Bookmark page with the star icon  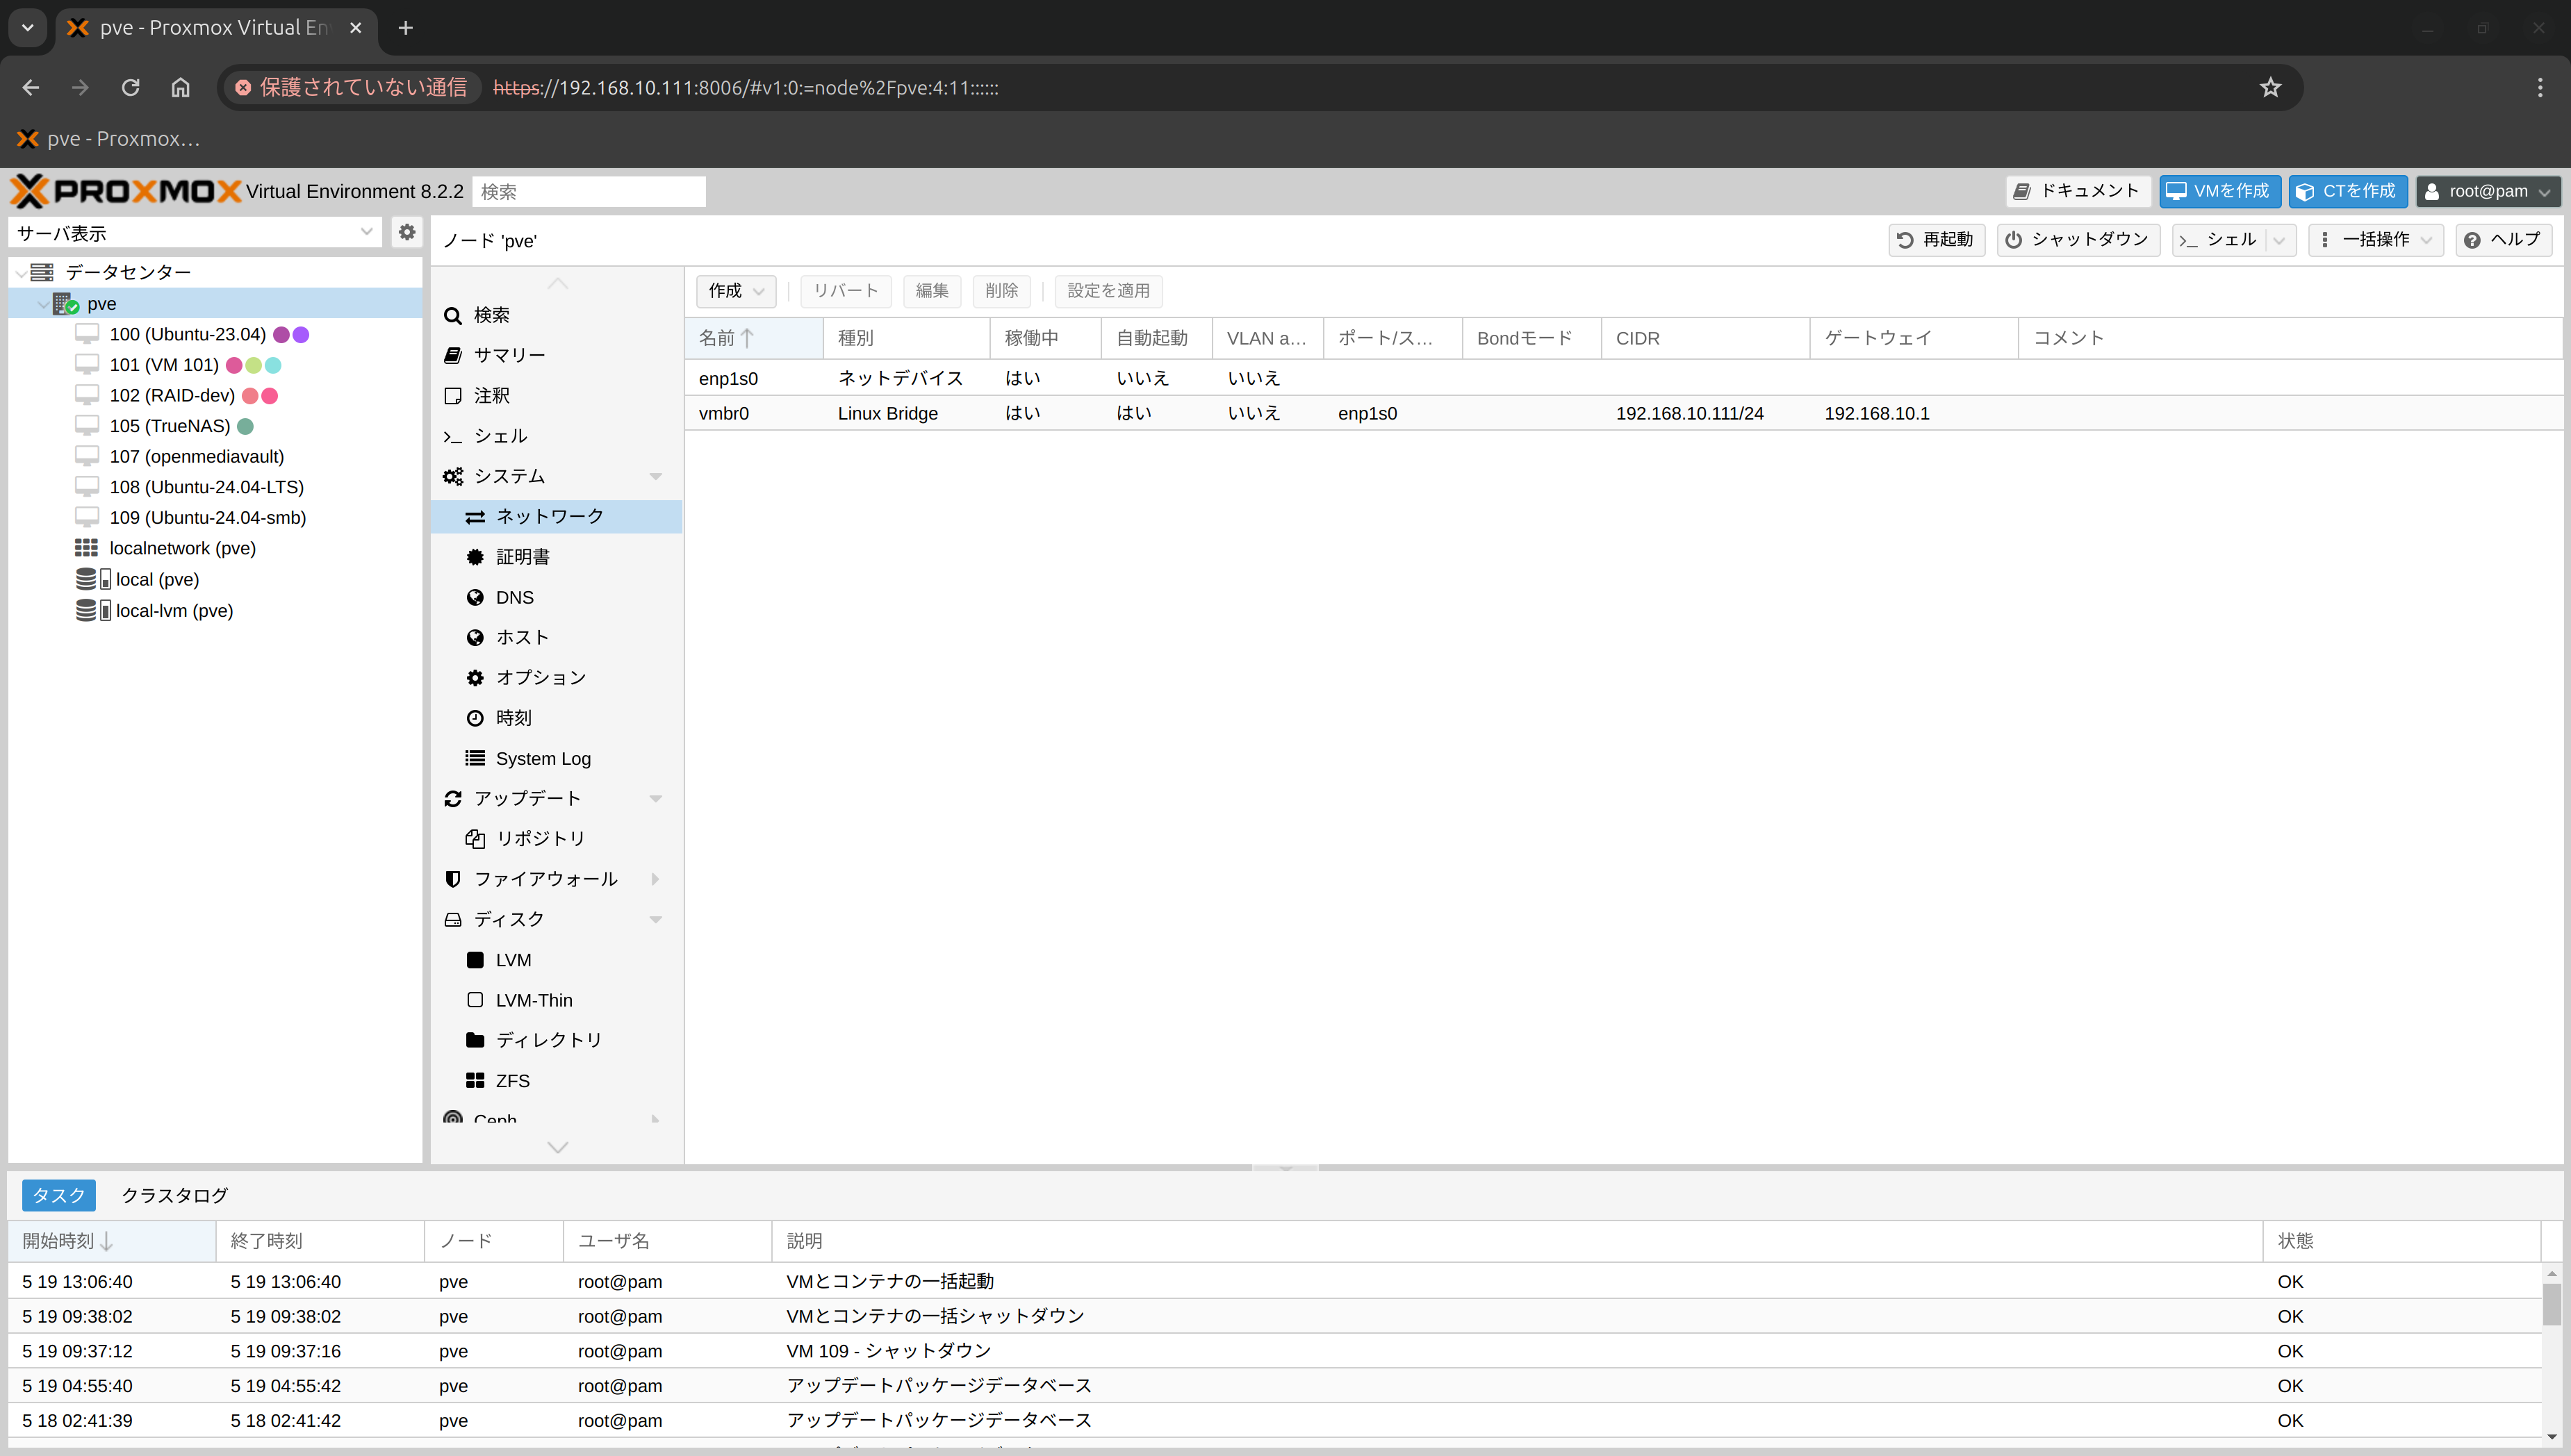click(2270, 87)
